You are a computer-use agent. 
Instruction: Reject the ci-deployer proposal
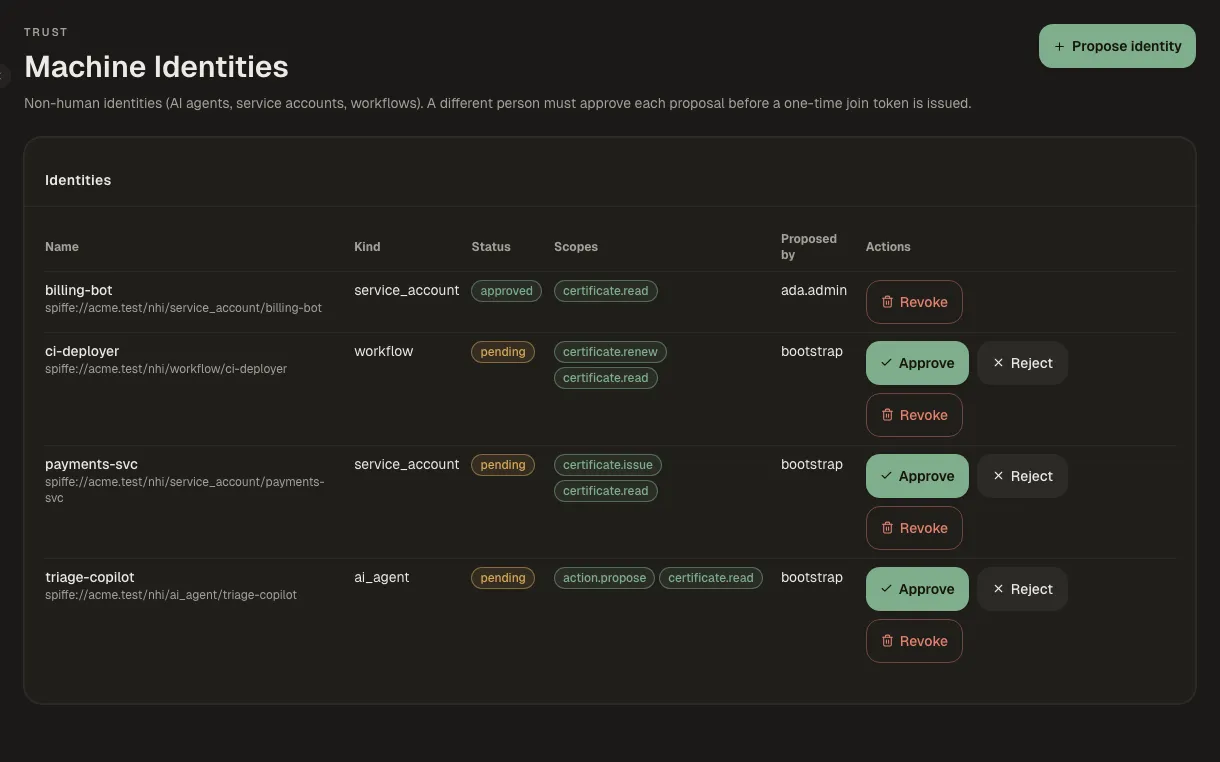(x=1022, y=363)
